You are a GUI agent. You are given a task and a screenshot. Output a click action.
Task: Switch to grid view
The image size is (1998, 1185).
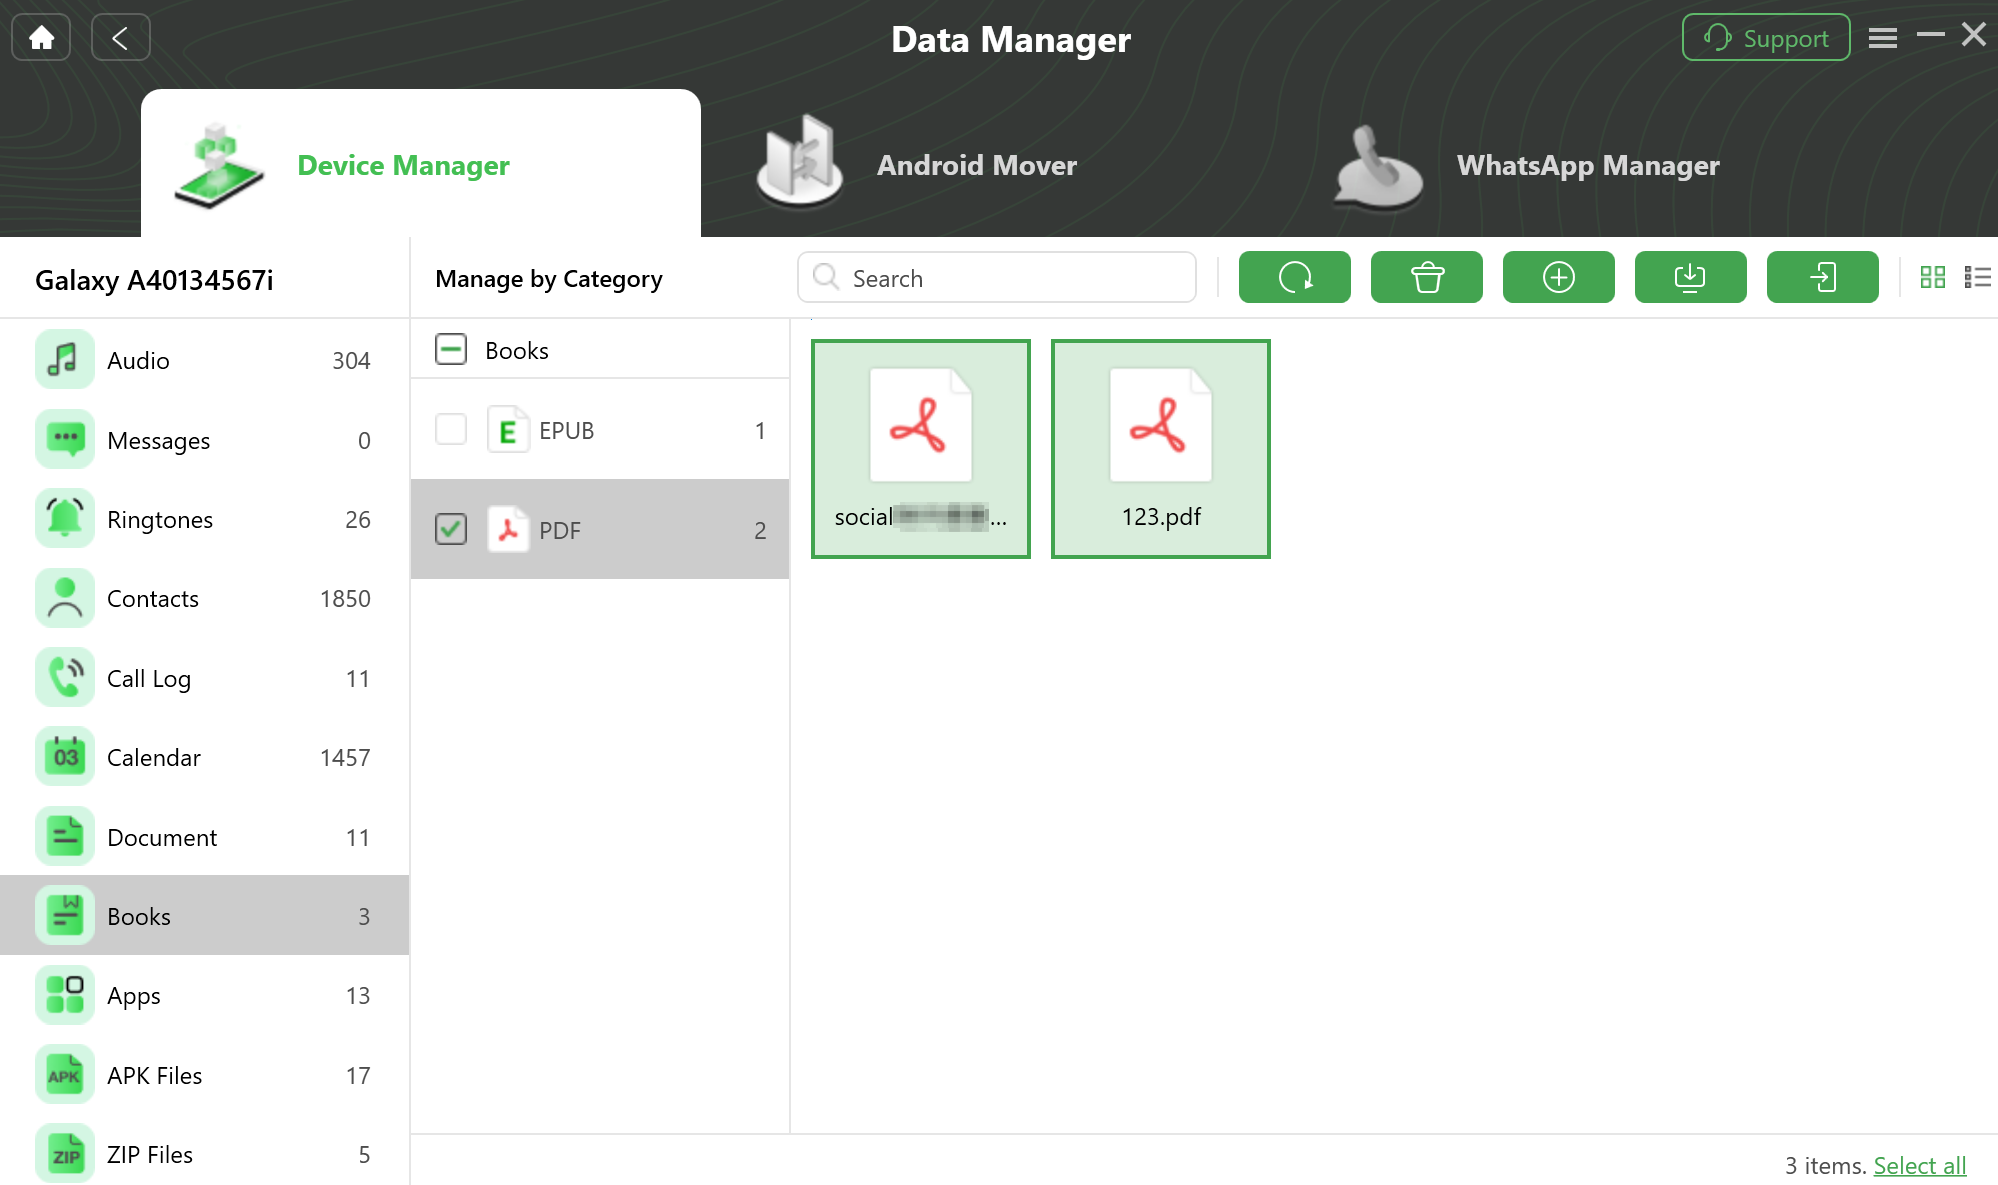pos(1933,277)
